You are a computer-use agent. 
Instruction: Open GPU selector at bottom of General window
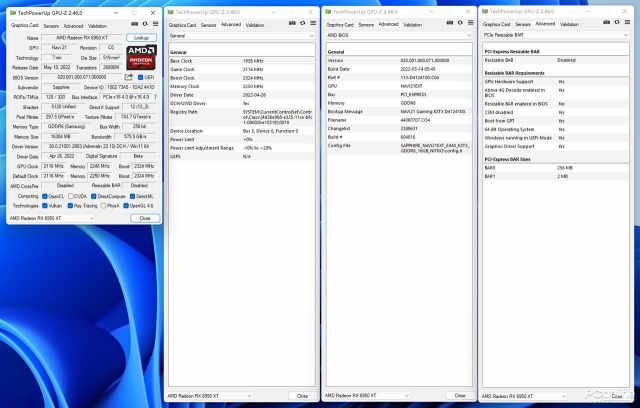(209, 396)
